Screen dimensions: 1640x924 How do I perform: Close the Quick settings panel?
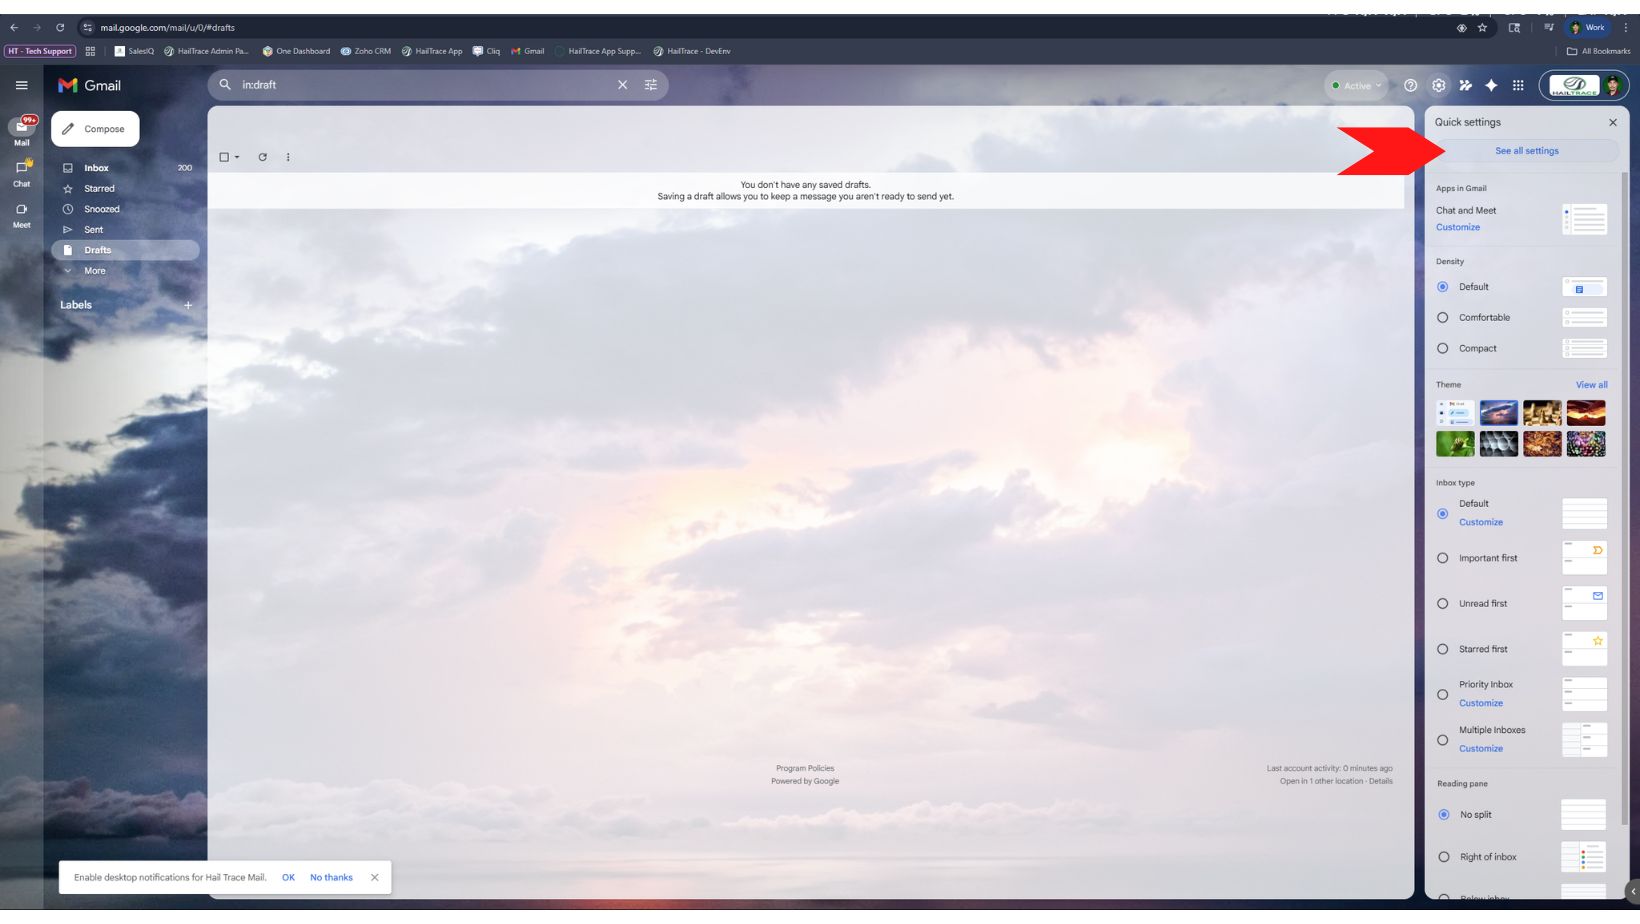click(1612, 122)
